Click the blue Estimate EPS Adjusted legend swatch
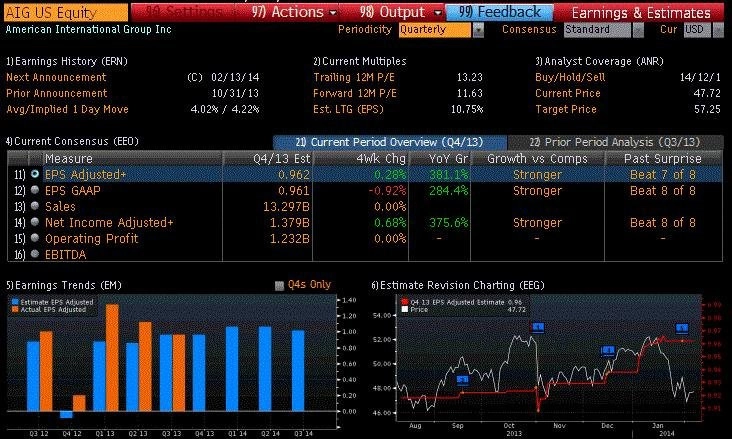This screenshot has width=732, height=439. tap(14, 302)
